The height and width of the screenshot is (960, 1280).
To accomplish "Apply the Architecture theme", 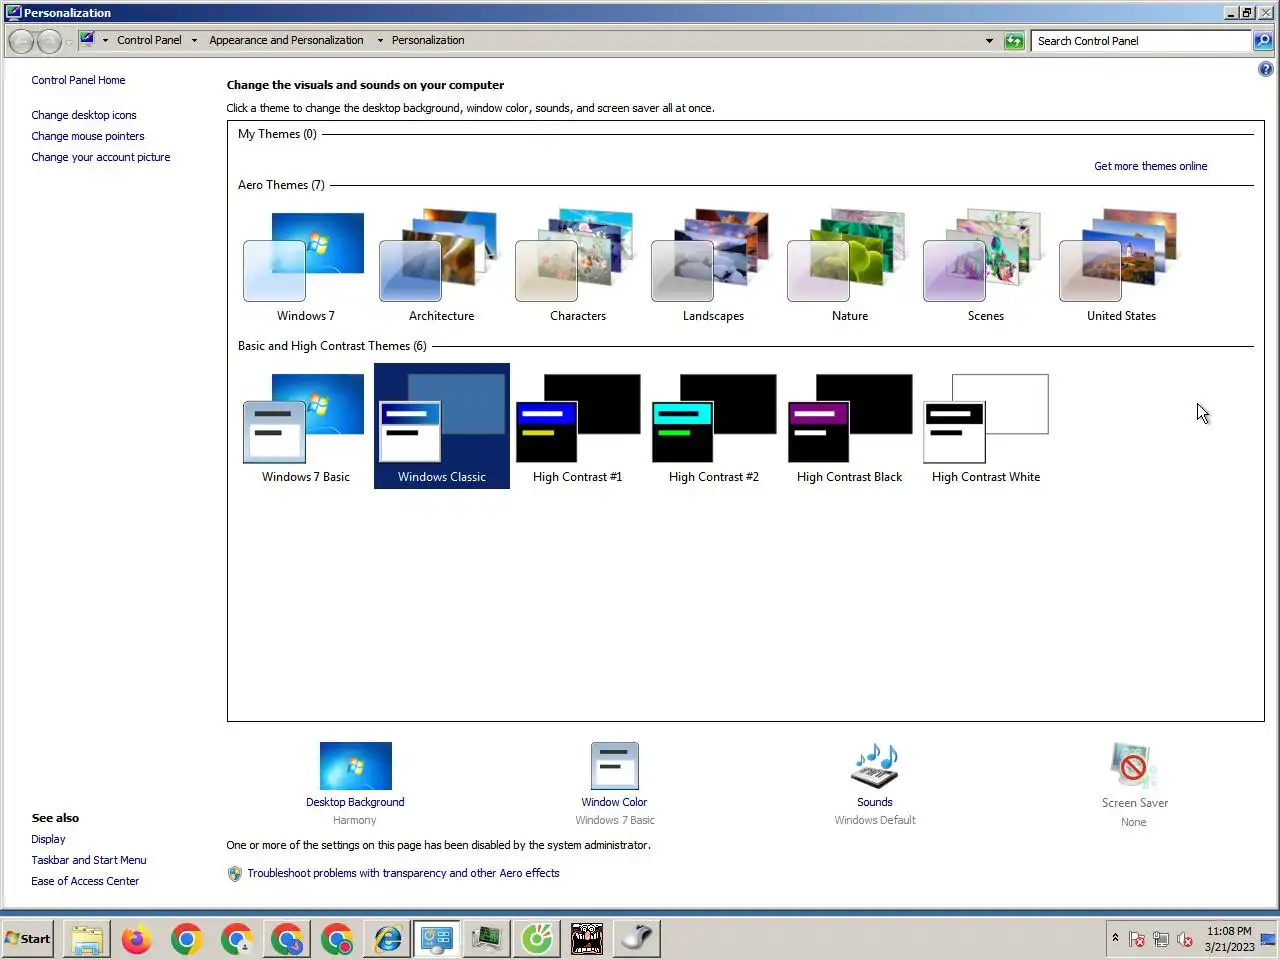I will 441,266.
